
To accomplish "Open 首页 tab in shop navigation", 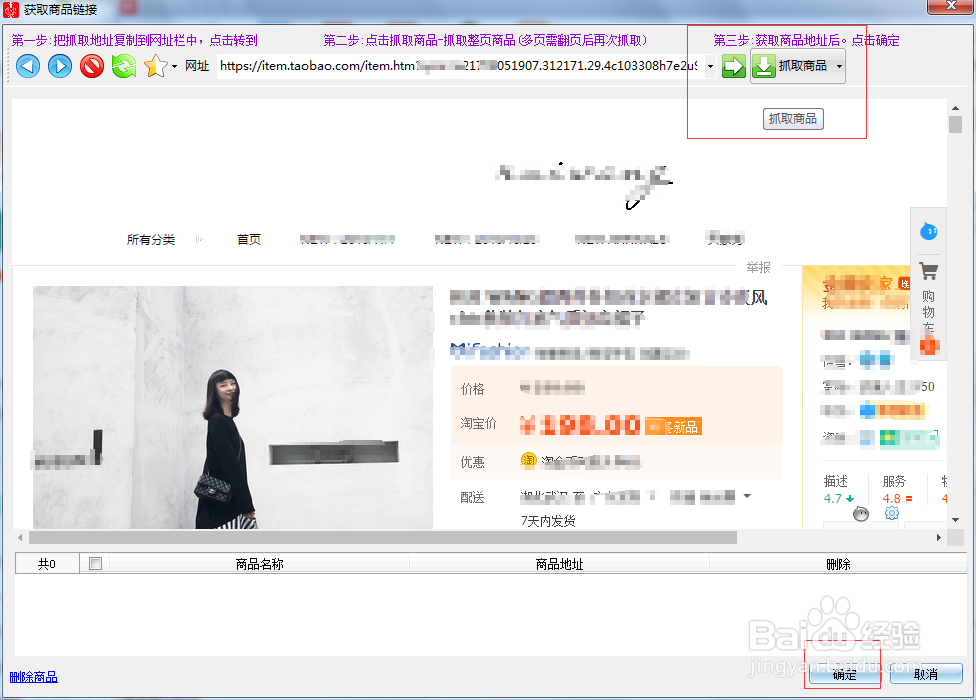I will [x=249, y=240].
